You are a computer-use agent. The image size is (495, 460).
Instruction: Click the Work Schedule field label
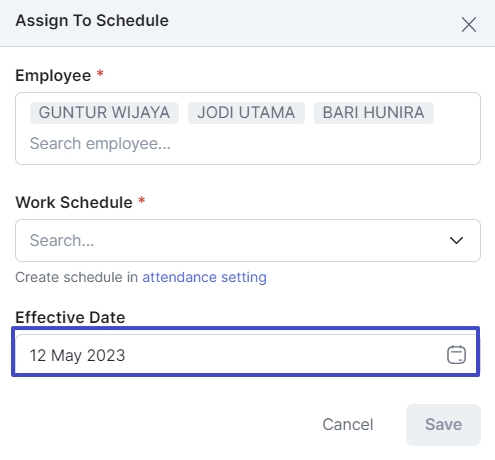click(x=74, y=202)
